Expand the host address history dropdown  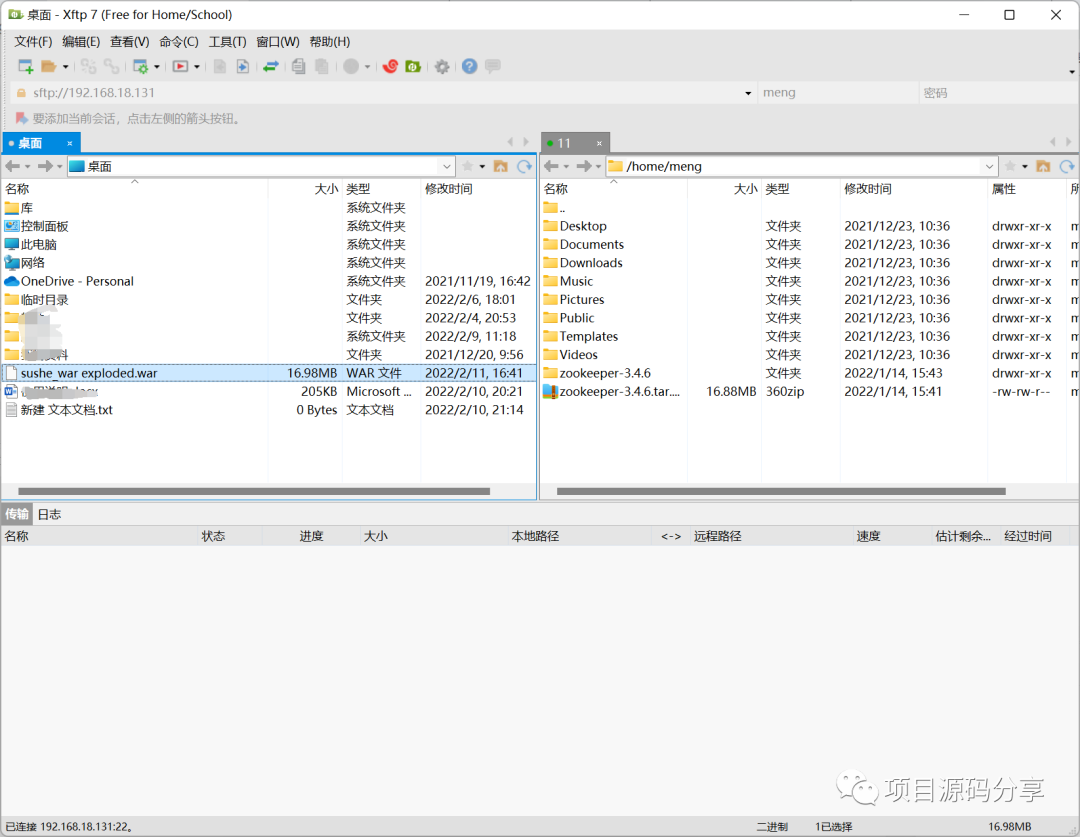[x=748, y=93]
